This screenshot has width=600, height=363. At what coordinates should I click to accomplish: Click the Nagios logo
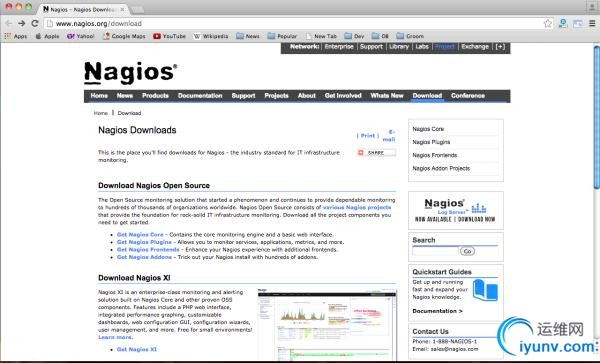point(130,73)
